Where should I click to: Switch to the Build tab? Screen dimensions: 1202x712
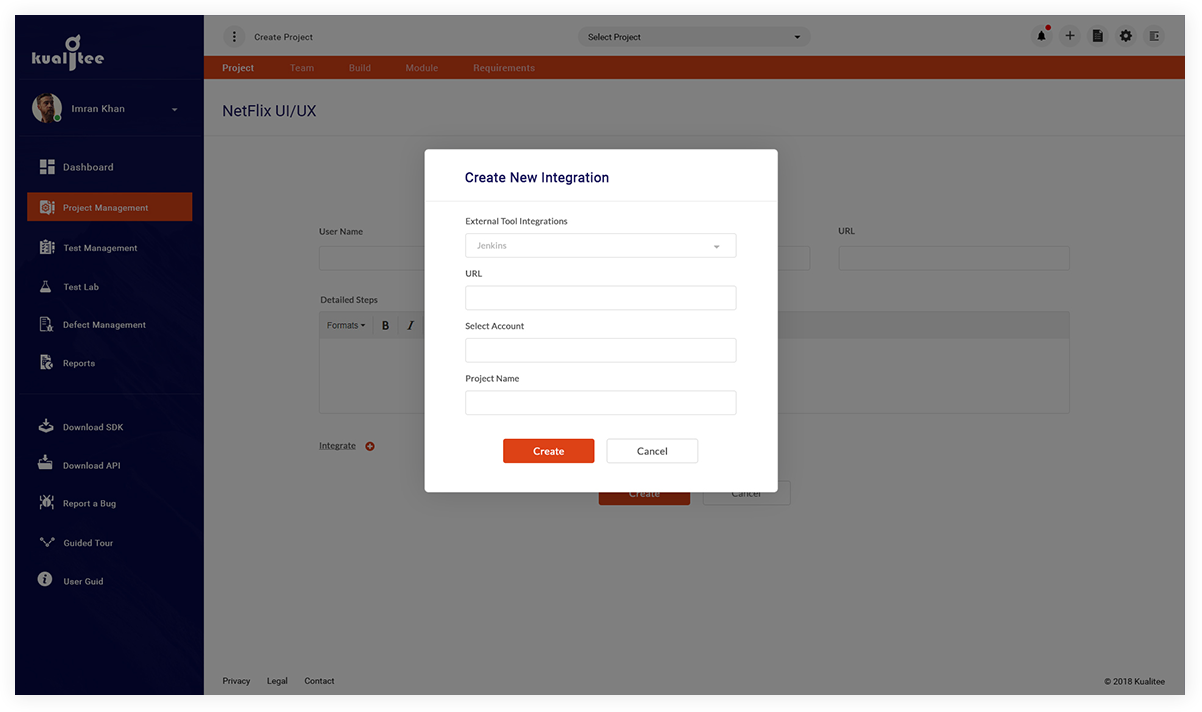tap(360, 68)
